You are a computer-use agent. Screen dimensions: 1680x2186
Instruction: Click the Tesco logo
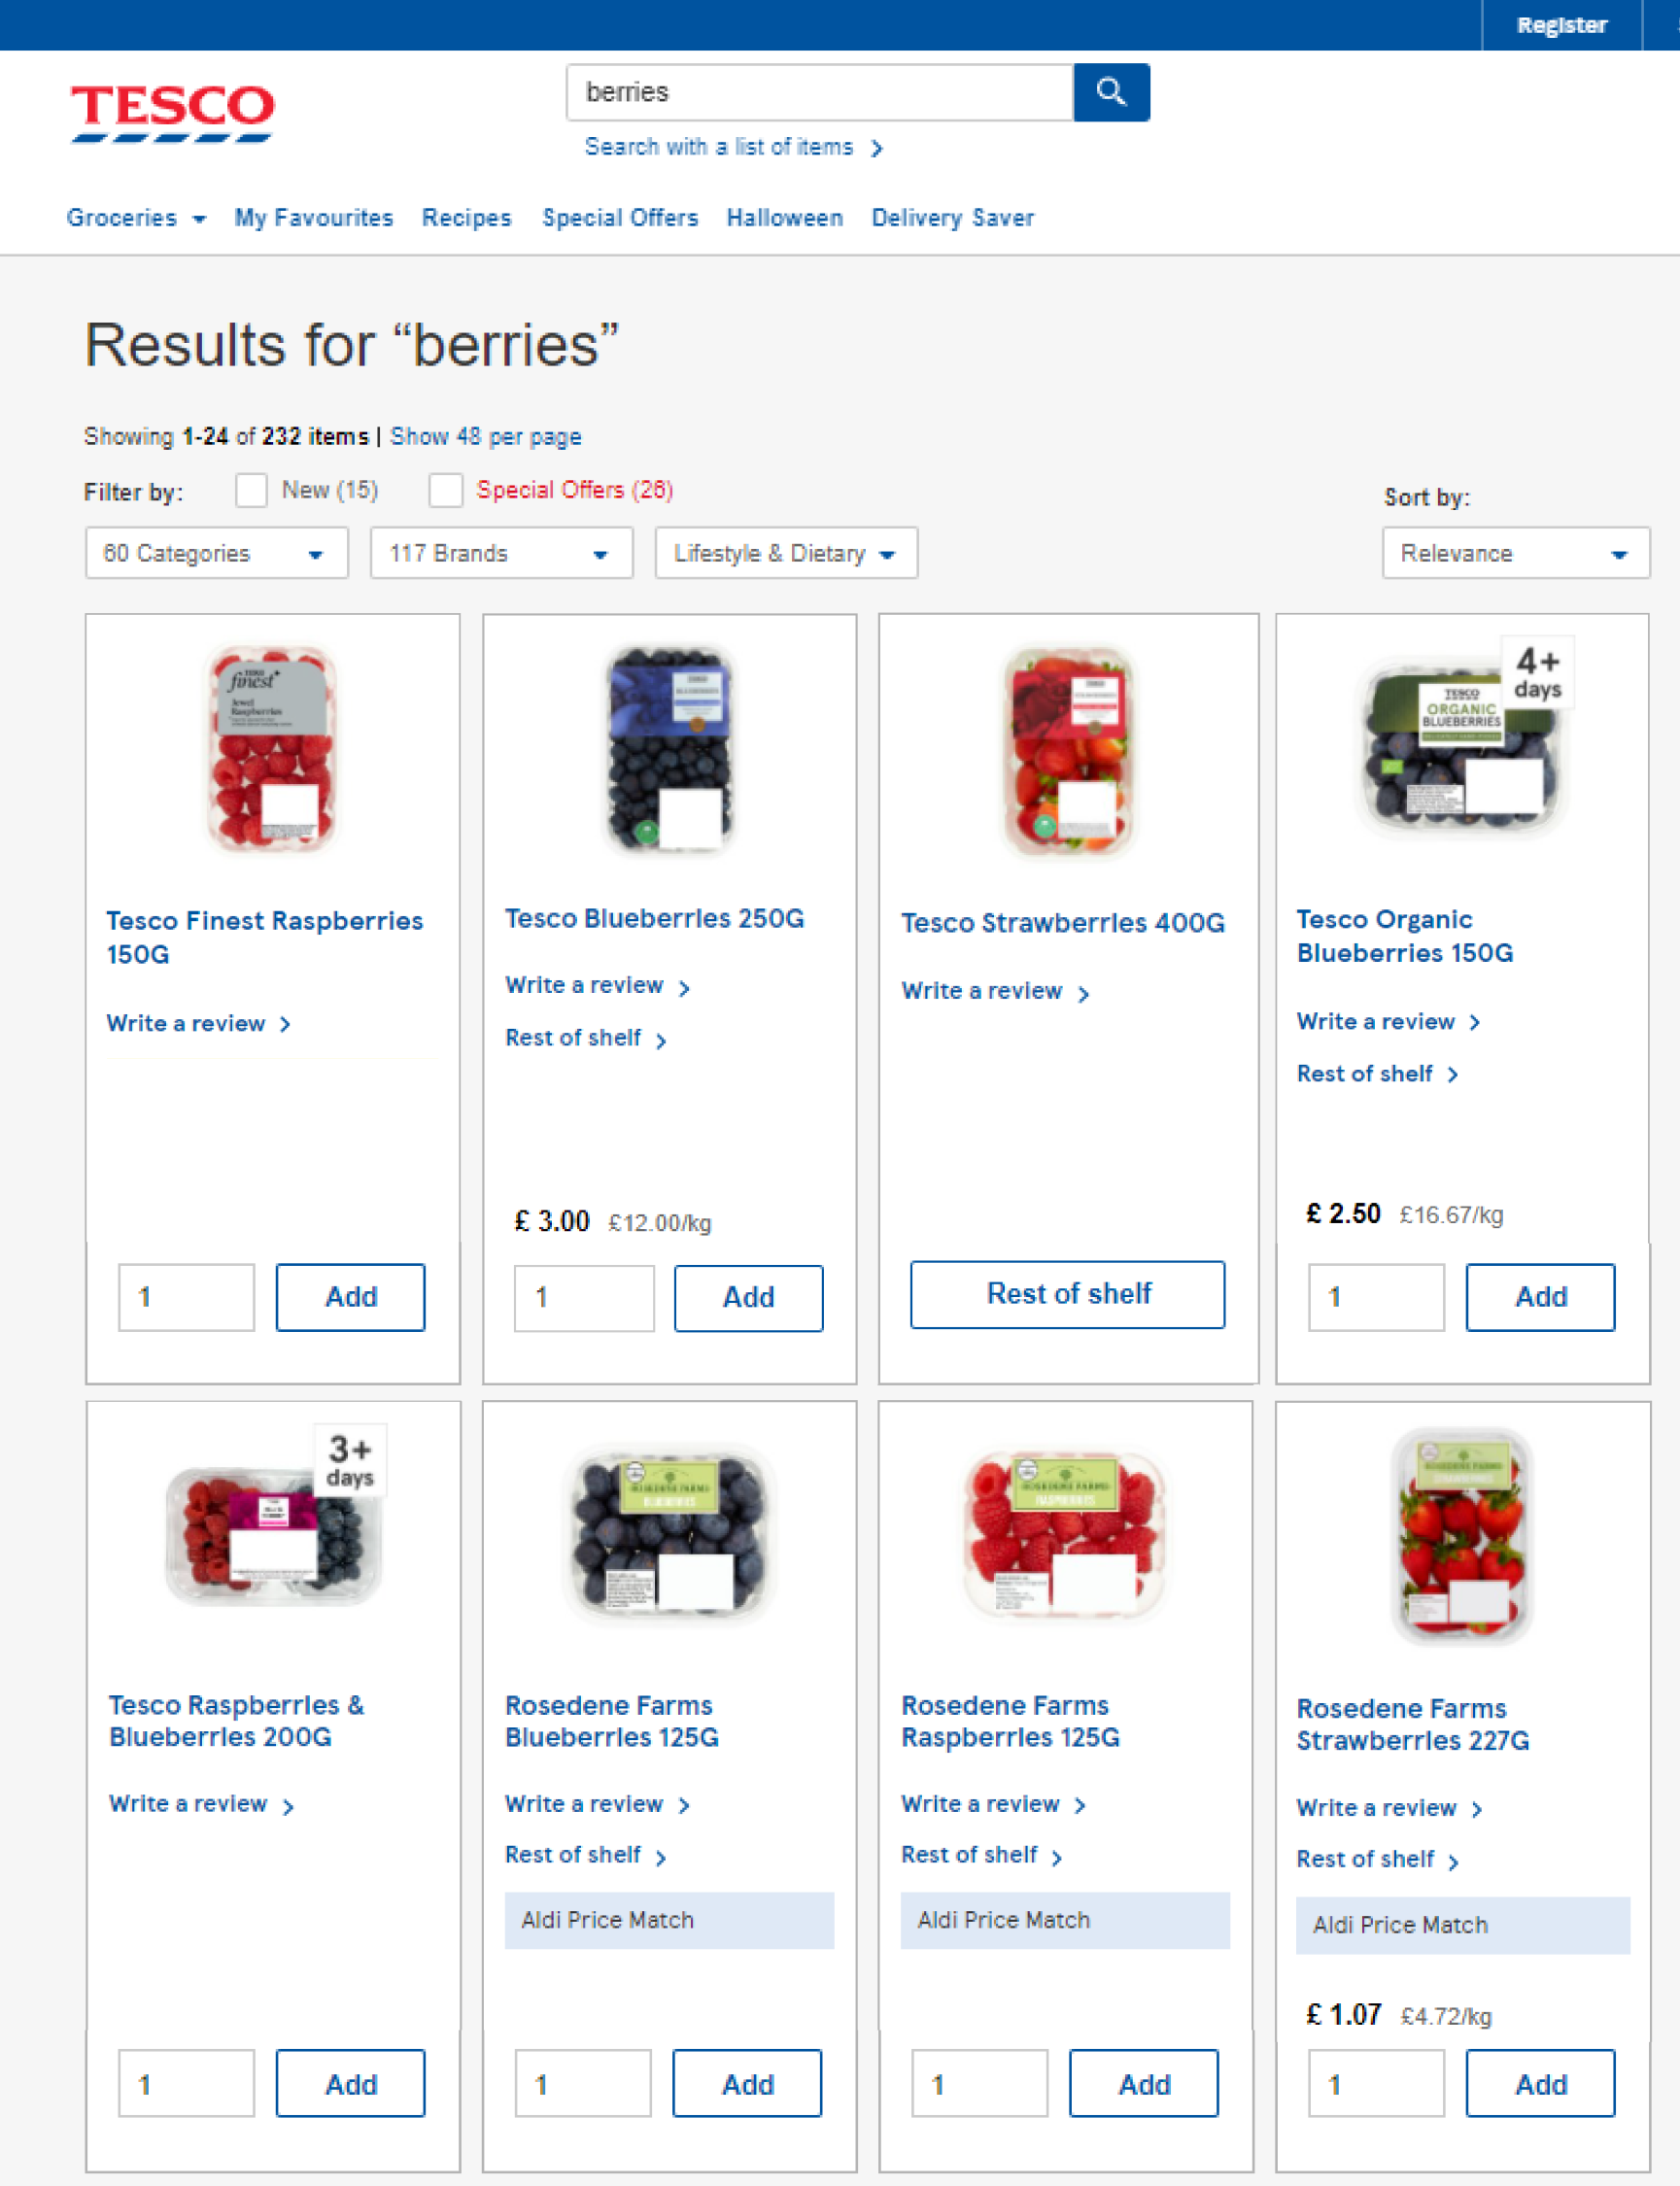(172, 112)
